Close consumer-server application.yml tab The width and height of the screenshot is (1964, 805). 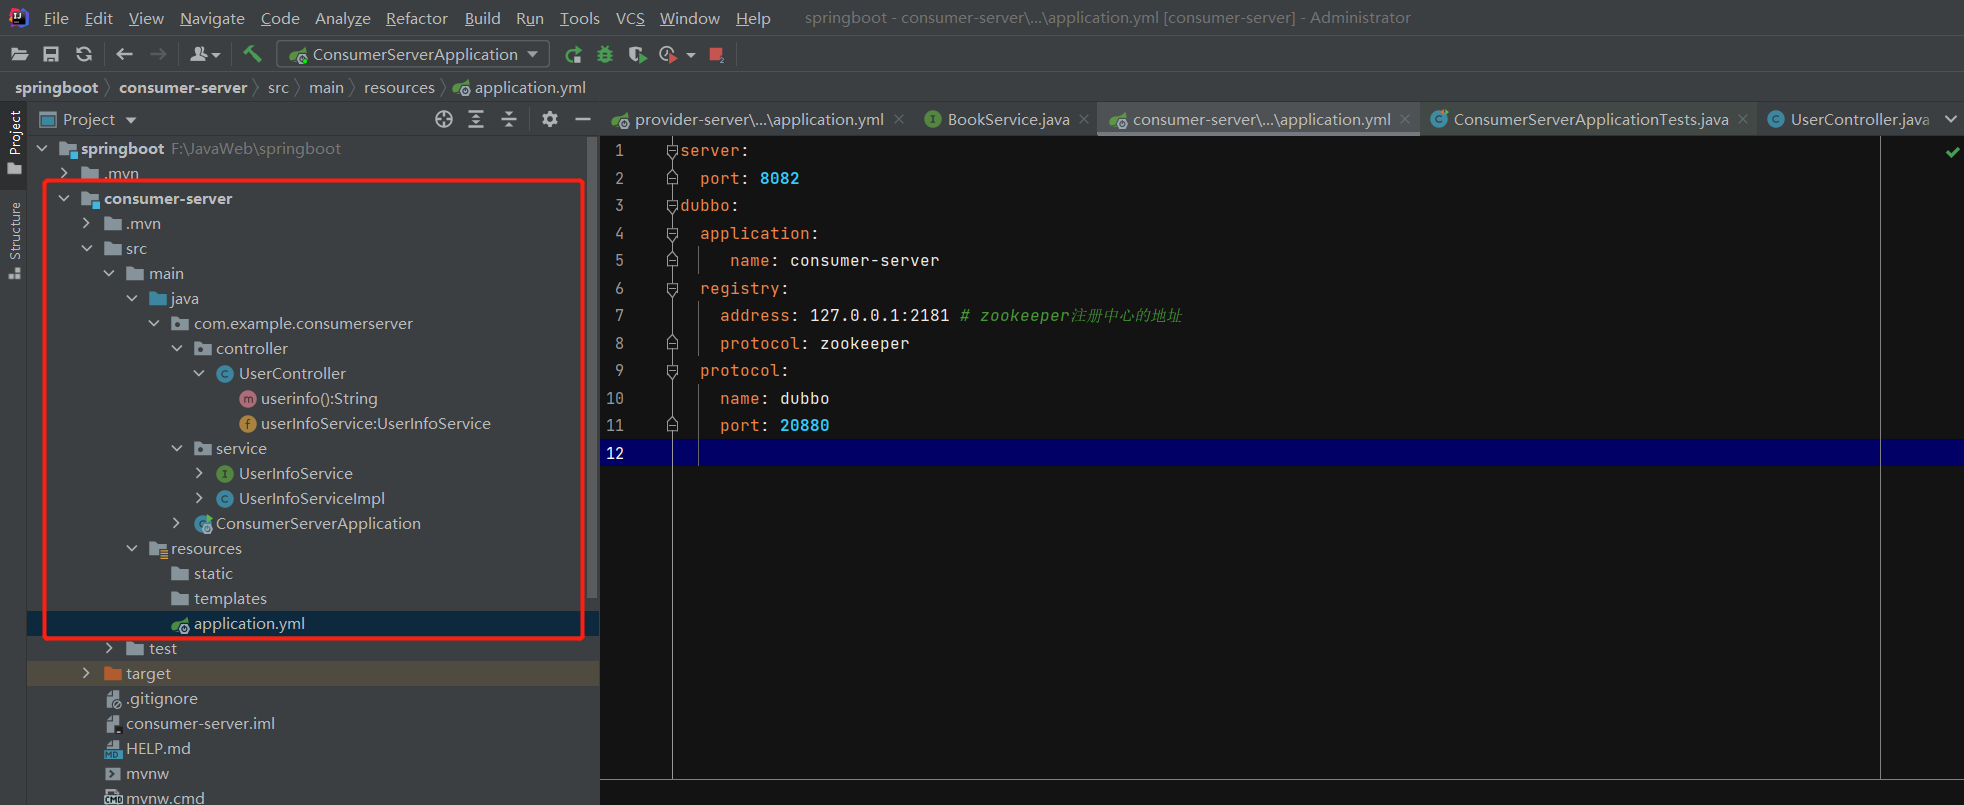pos(1405,119)
